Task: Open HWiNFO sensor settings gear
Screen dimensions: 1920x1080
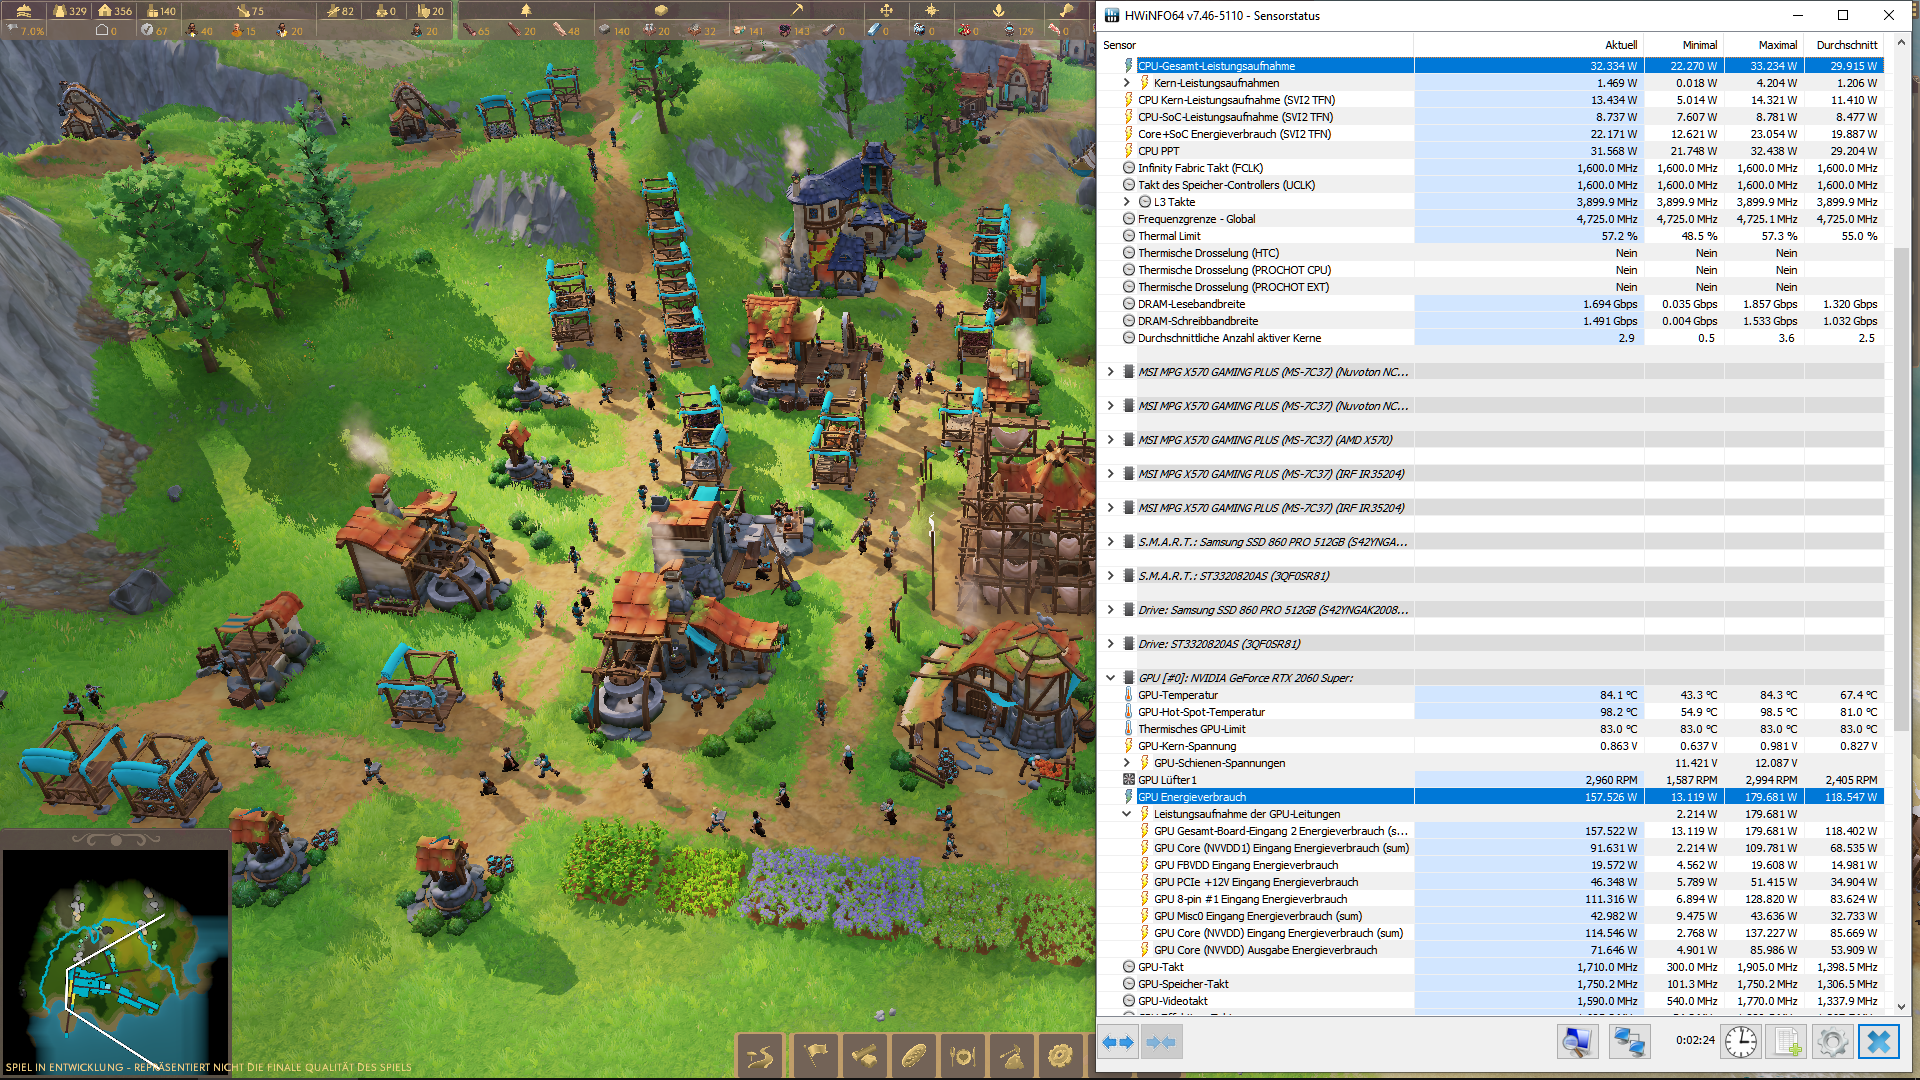Action: coord(1832,1042)
